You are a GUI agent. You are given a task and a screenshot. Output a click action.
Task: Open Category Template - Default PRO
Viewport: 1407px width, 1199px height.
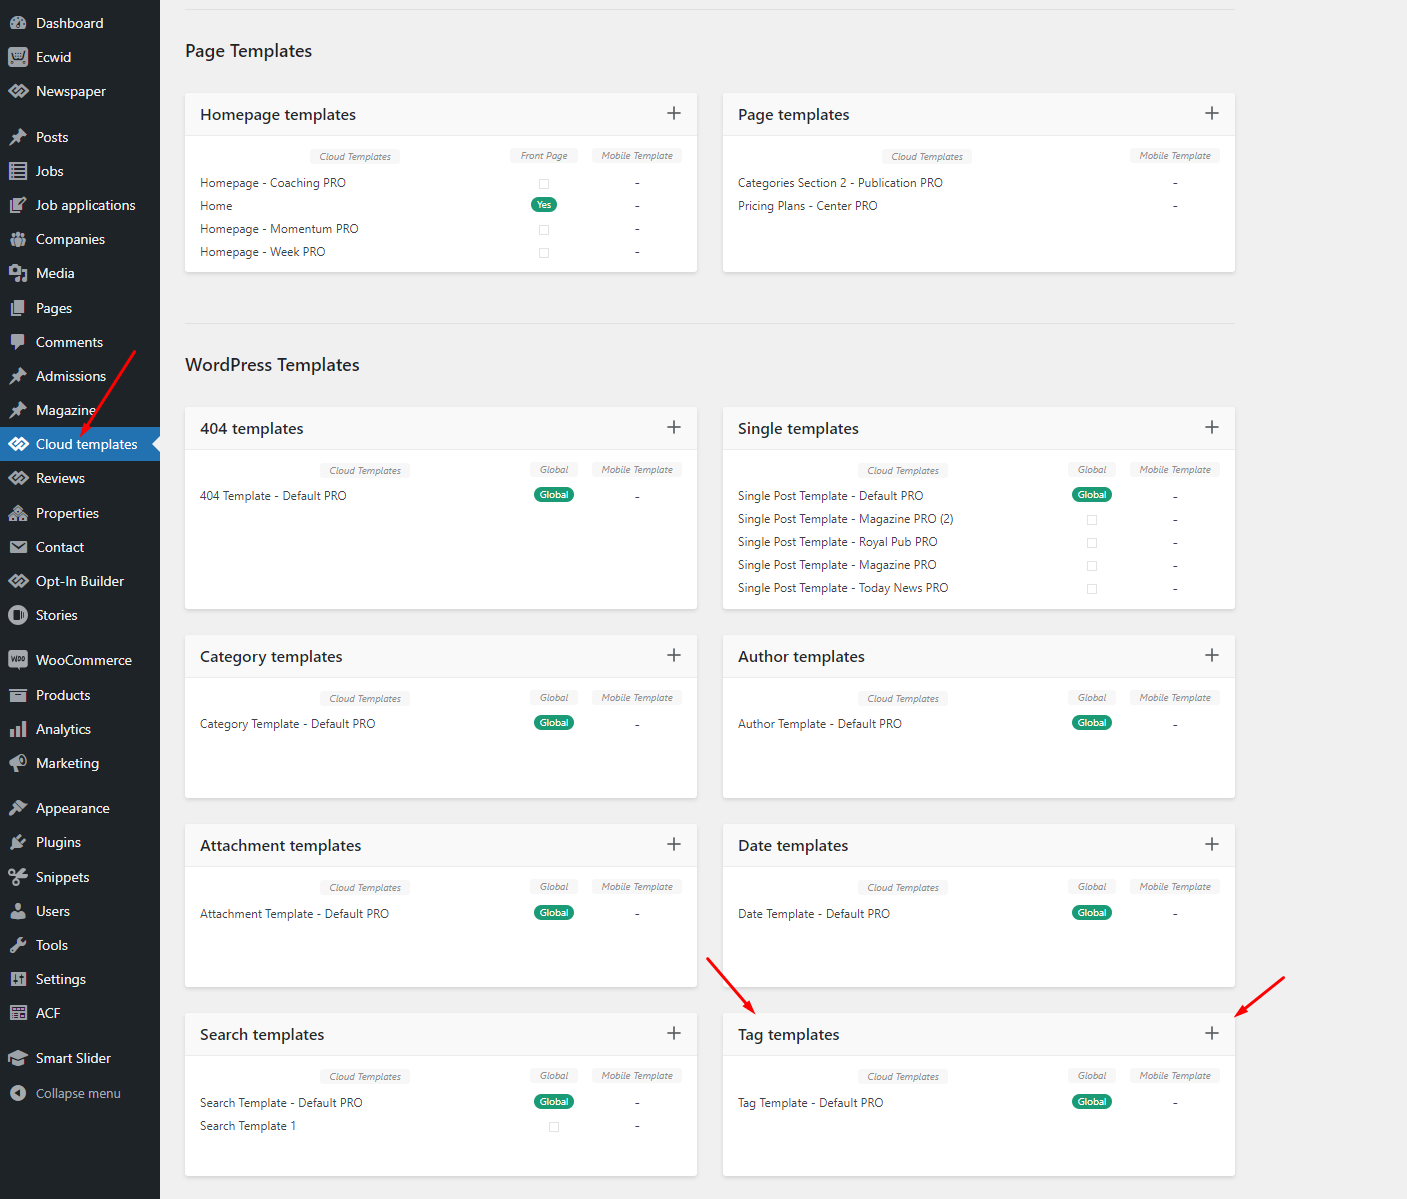coord(288,724)
